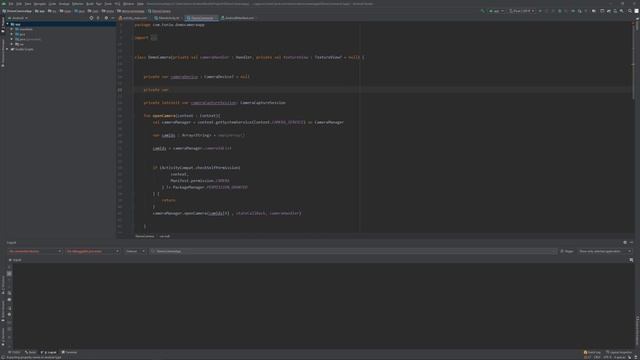Open the Logcat connected devices dropdown

pos(35,251)
